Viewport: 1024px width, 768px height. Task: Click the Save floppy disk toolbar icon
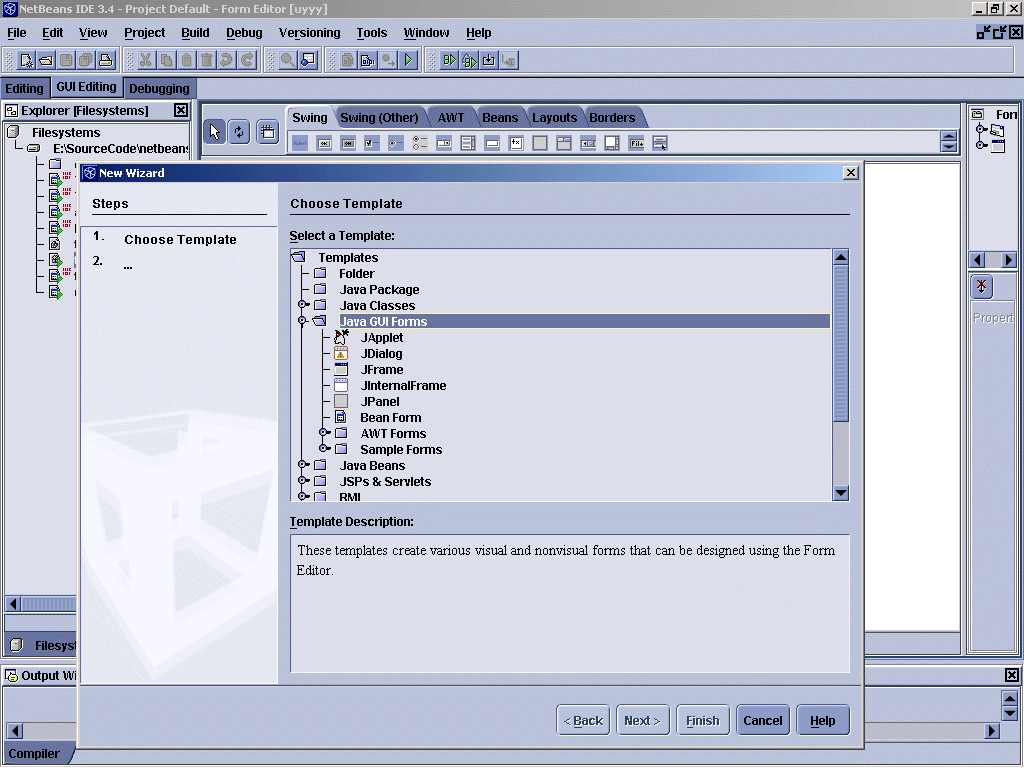pos(66,61)
